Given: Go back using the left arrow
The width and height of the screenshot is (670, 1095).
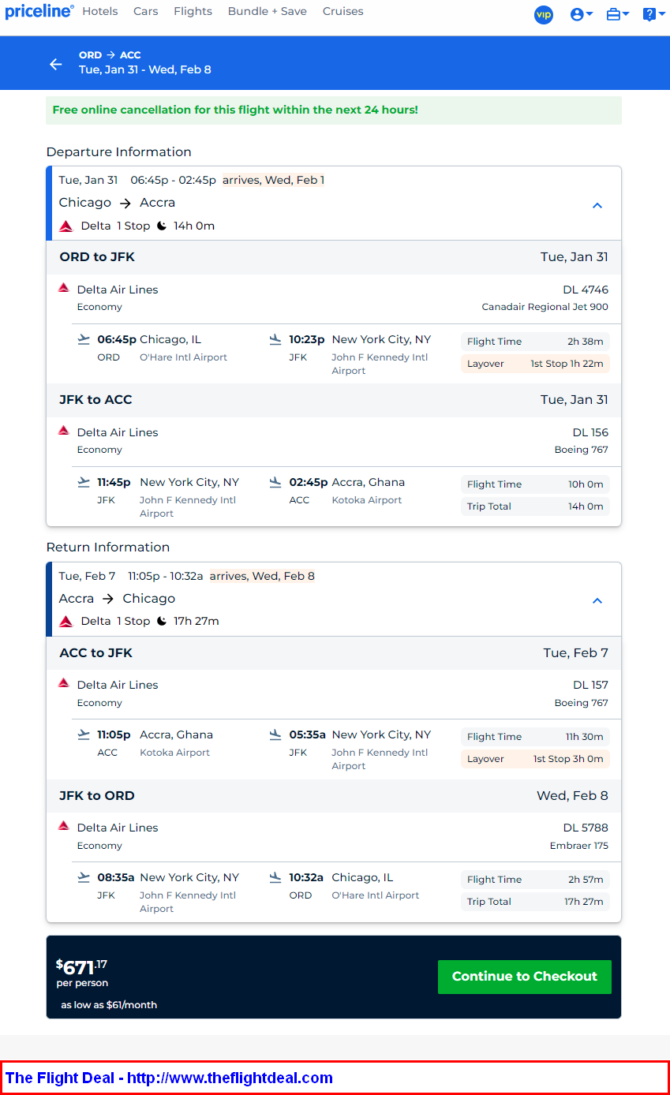Looking at the screenshot, I should [x=56, y=64].
